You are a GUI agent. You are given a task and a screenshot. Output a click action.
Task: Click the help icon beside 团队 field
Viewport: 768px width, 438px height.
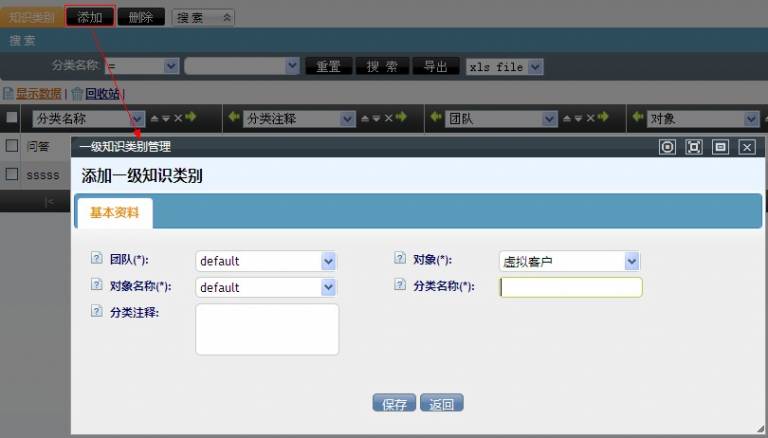(97, 259)
